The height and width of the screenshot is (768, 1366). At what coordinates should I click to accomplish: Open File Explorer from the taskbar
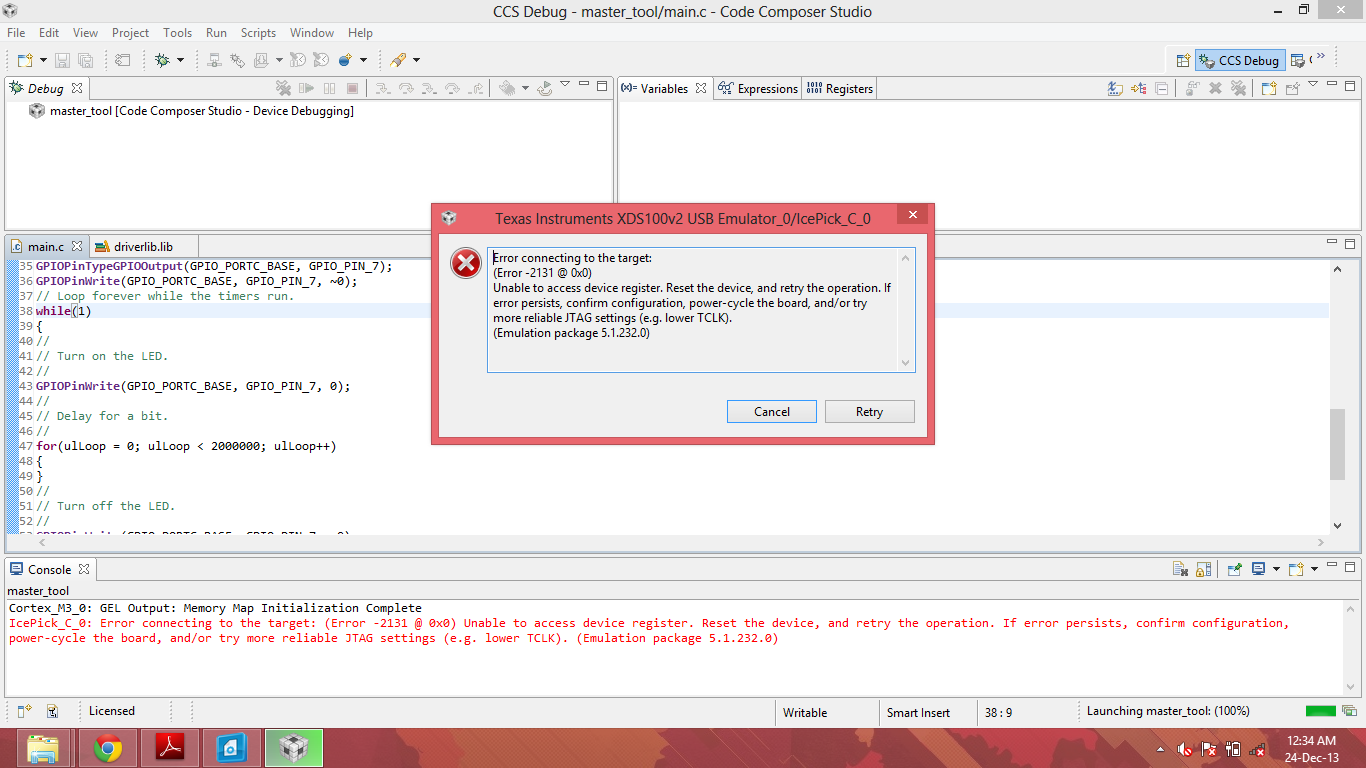coord(43,748)
